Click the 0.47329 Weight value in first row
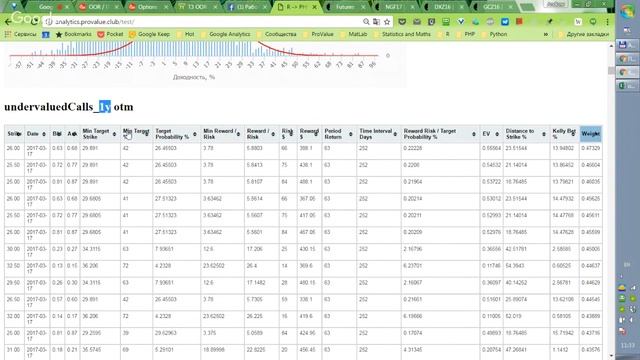The image size is (640, 360). point(591,148)
